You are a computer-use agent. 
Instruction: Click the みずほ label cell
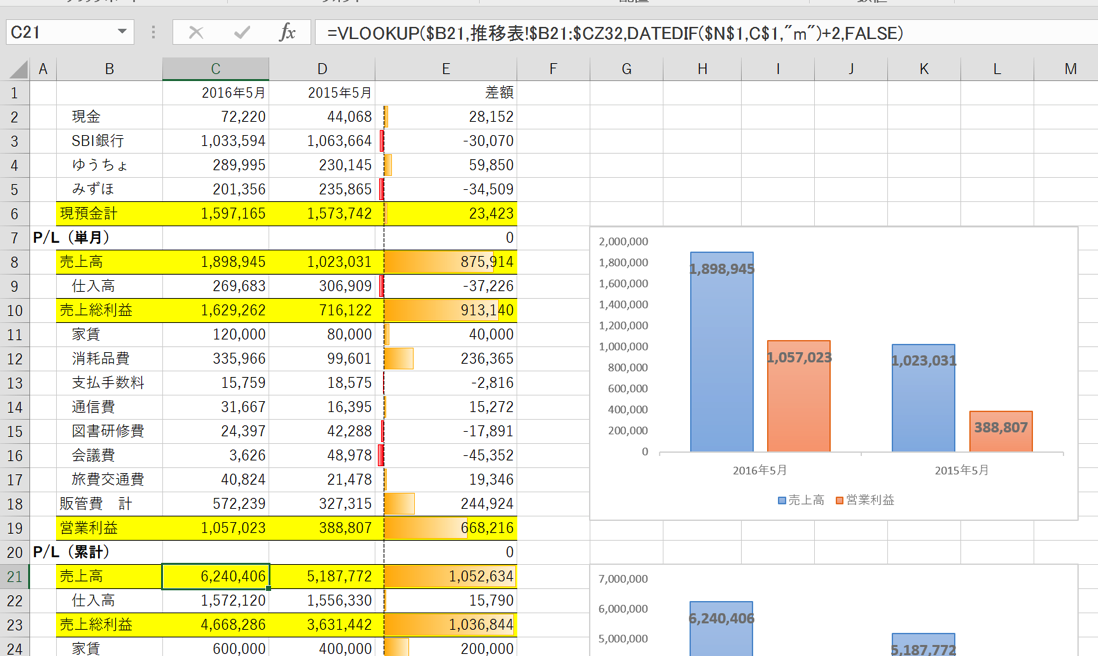109,189
